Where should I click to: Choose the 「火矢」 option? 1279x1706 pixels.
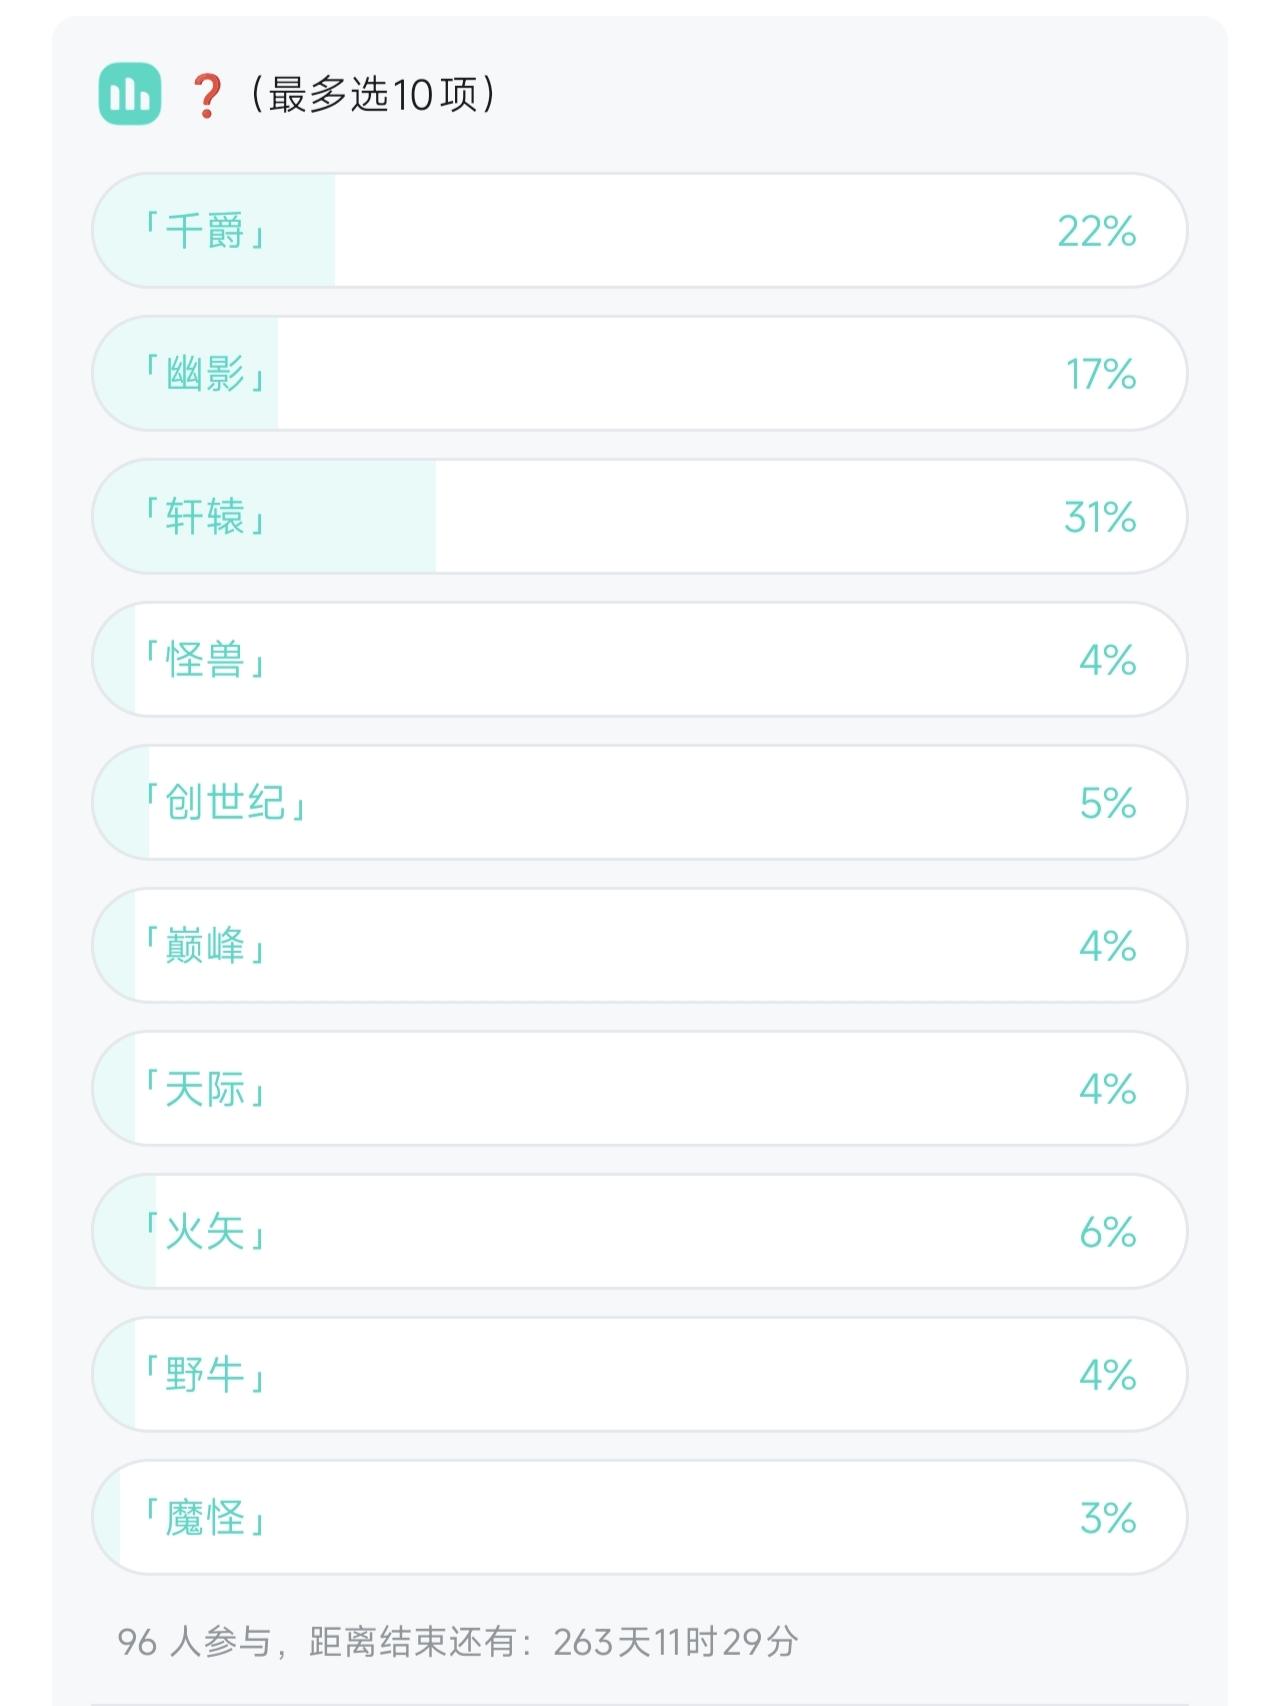205,1232
